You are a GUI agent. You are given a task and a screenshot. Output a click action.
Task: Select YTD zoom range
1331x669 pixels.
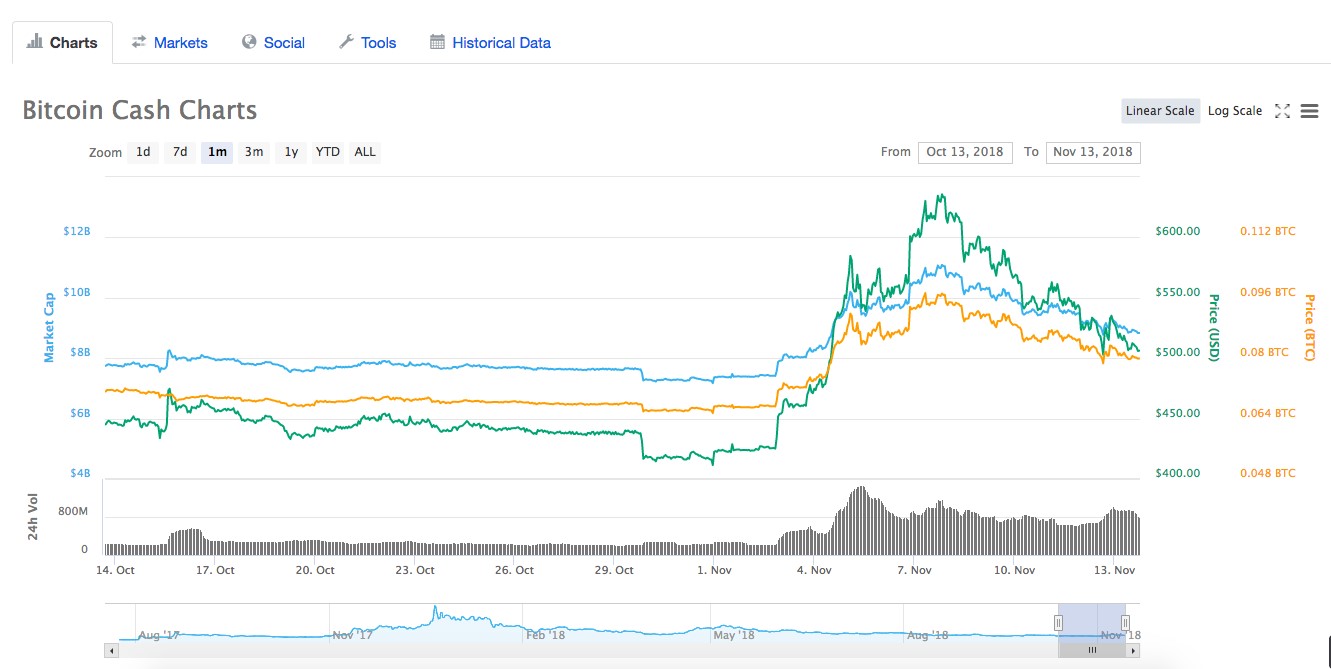327,152
